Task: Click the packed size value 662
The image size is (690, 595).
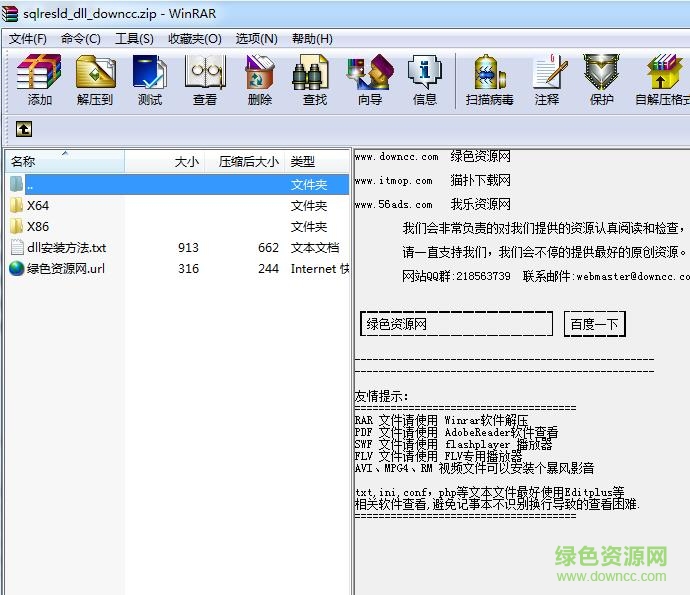Action: [268, 248]
